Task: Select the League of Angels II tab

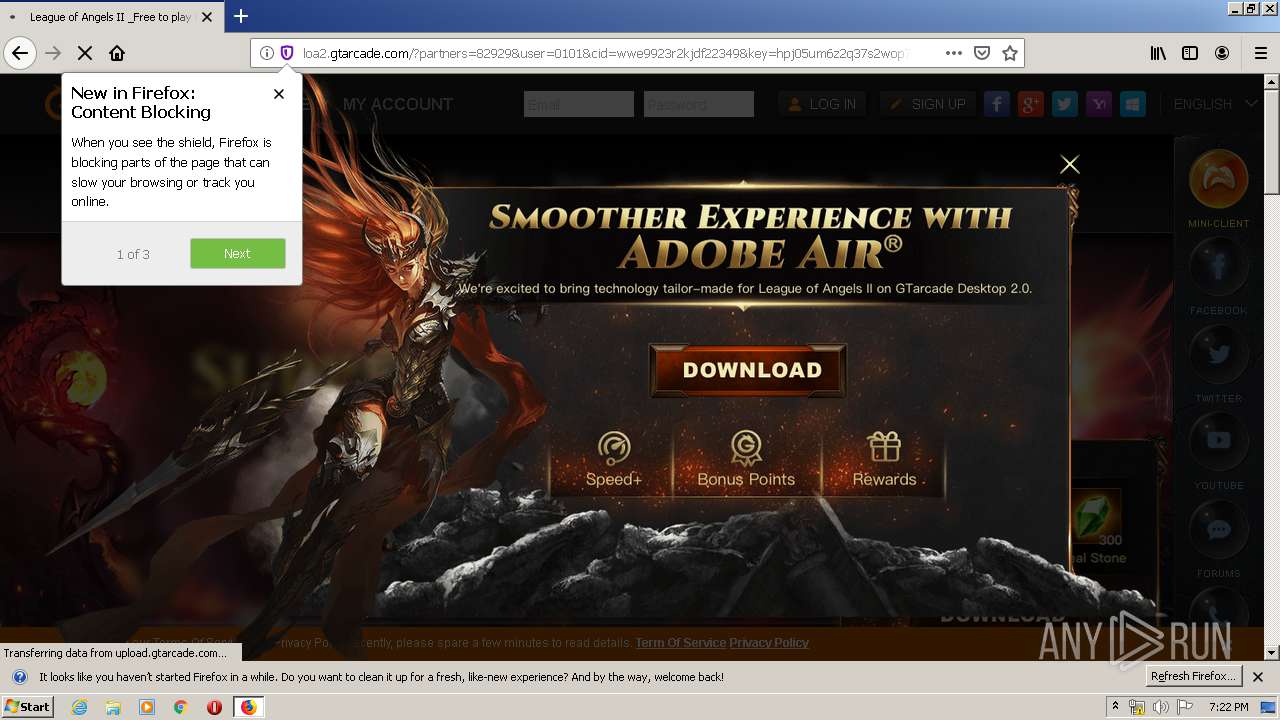Action: point(110,17)
